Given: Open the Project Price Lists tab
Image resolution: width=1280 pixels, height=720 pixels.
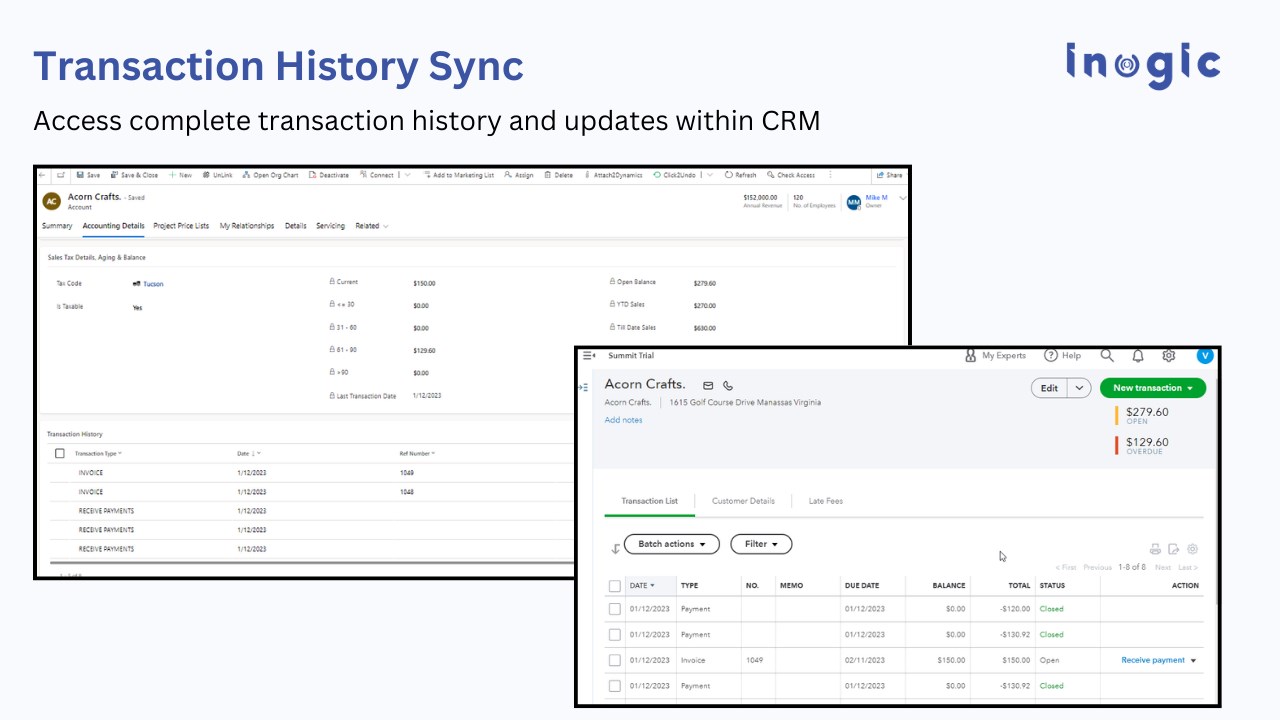Looking at the screenshot, I should click(x=181, y=226).
